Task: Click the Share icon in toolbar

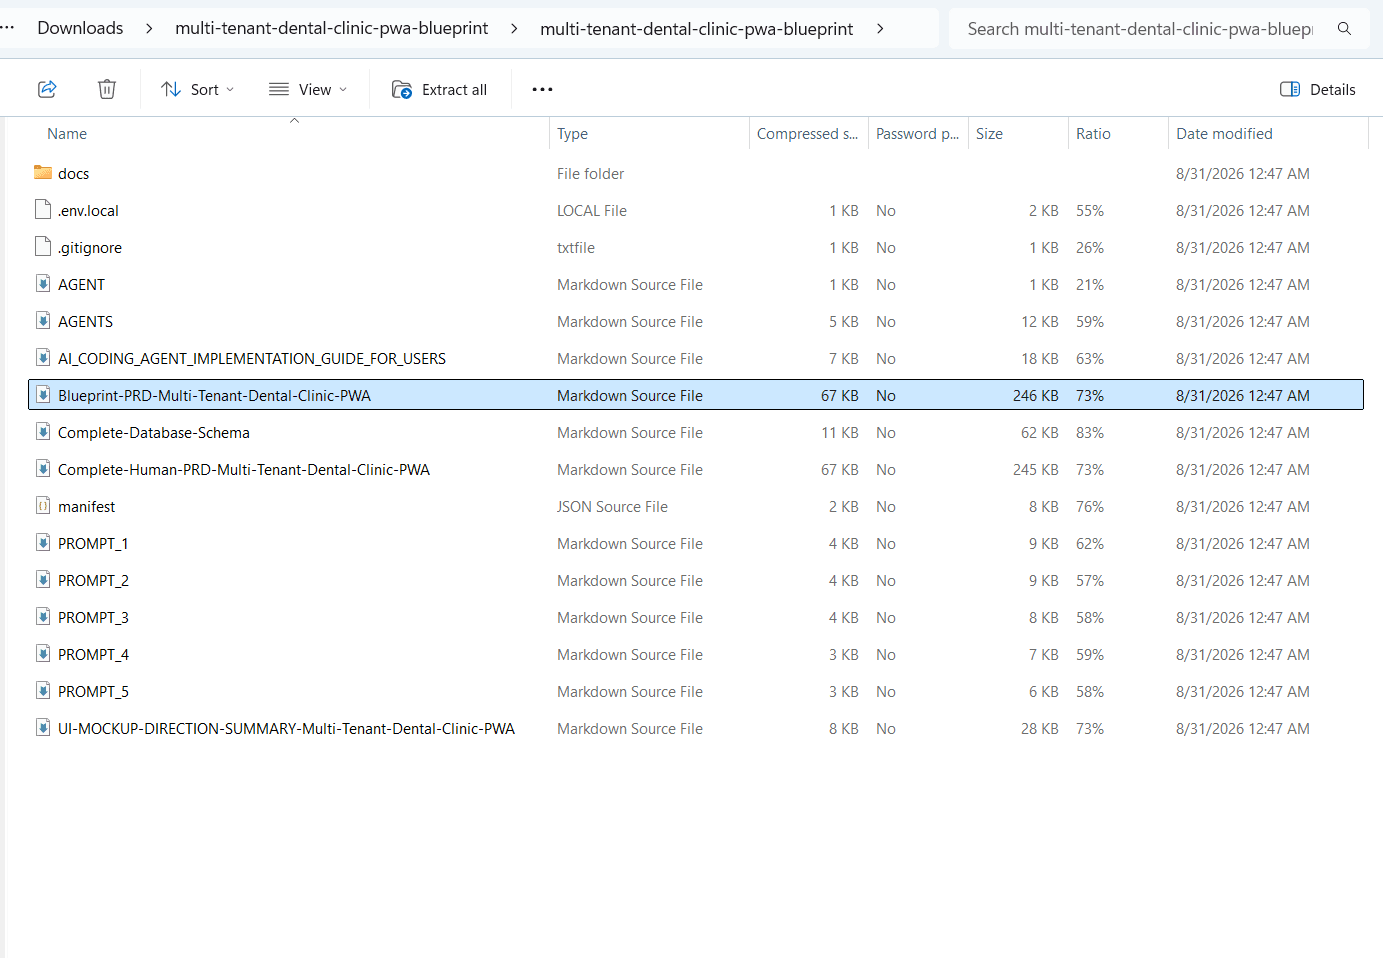Action: [47, 89]
